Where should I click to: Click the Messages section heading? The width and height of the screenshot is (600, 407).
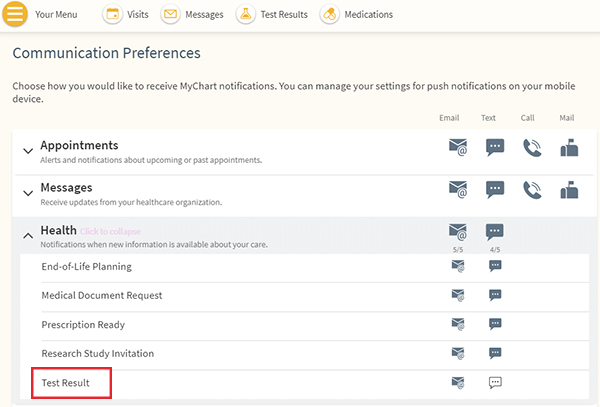[x=66, y=187]
